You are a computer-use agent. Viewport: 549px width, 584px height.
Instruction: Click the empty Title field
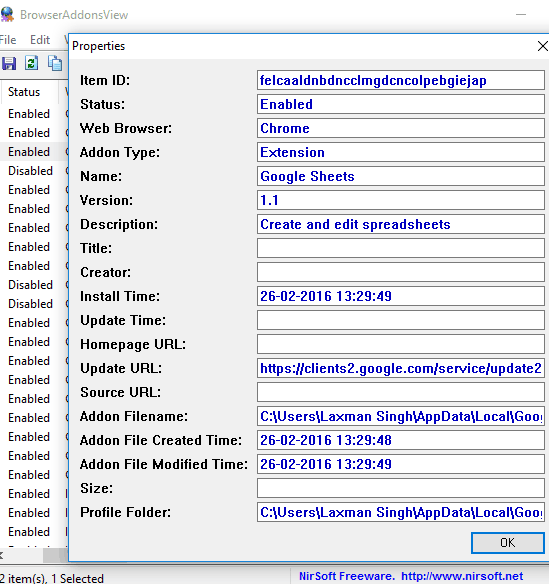[401, 248]
